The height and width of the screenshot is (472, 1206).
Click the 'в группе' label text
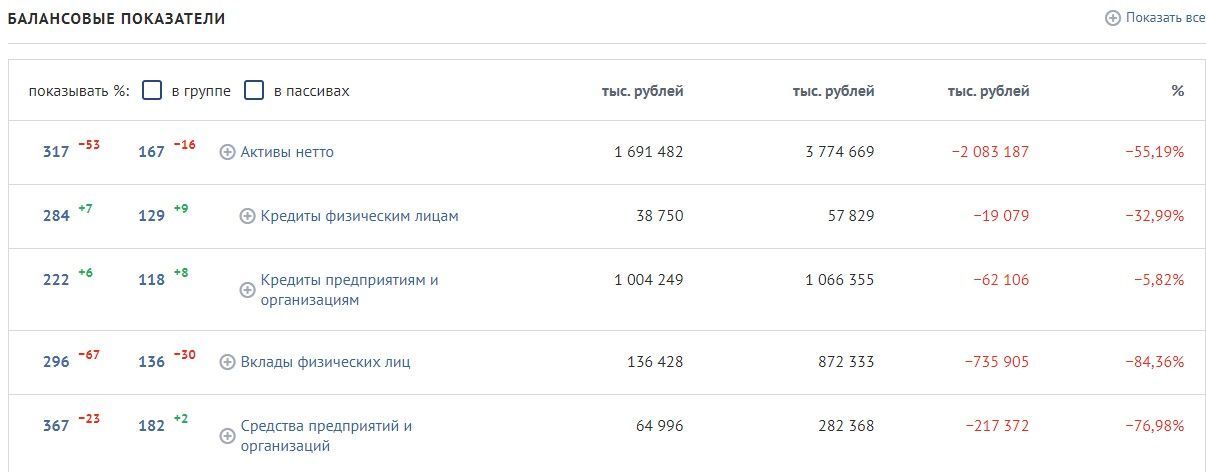[x=201, y=91]
